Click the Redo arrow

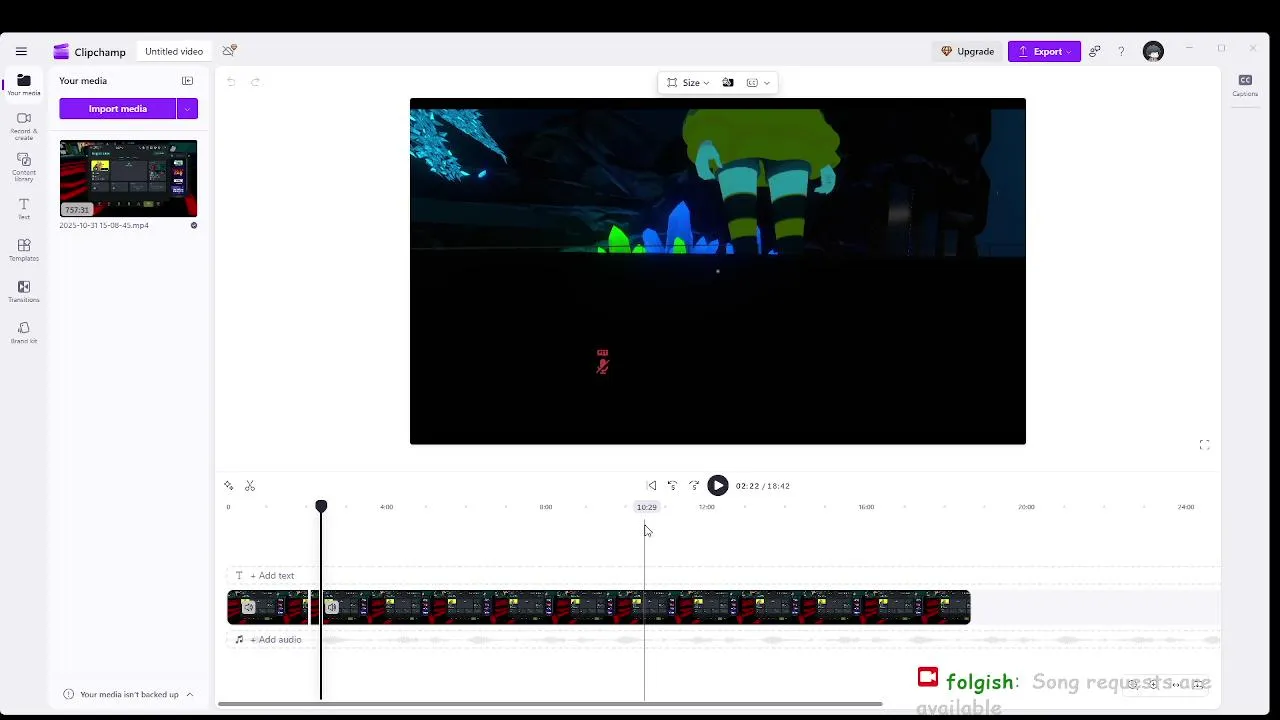255,82
